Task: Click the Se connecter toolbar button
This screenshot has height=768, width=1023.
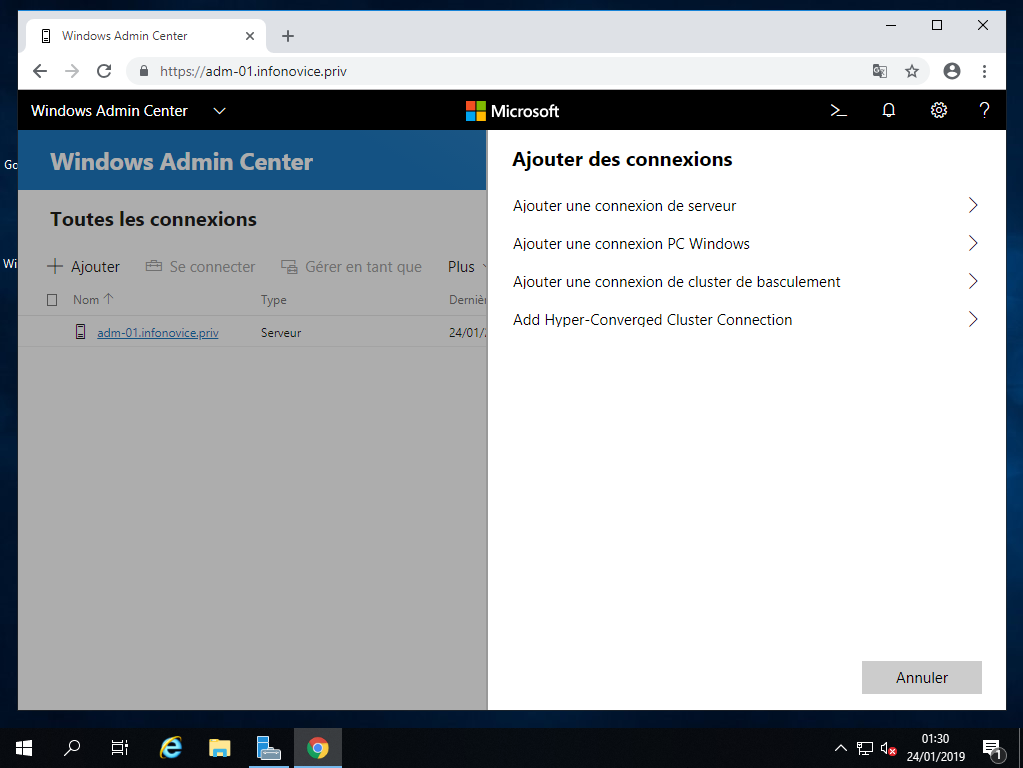Action: tap(200, 266)
